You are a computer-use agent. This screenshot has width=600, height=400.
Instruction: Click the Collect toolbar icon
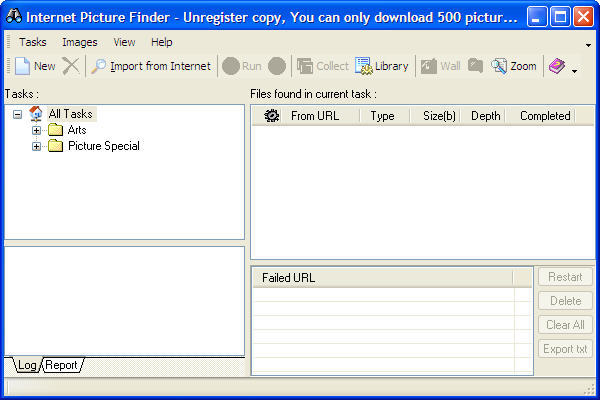click(305, 66)
